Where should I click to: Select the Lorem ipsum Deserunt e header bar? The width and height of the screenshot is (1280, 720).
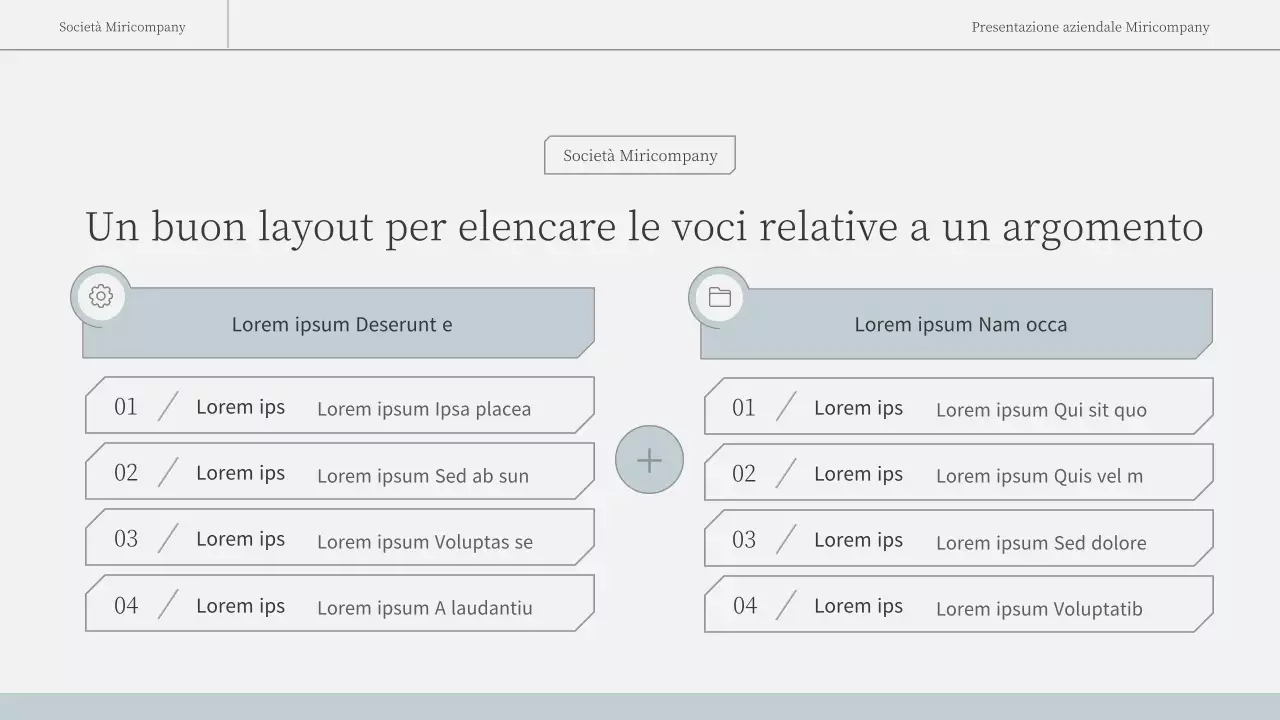coord(340,324)
